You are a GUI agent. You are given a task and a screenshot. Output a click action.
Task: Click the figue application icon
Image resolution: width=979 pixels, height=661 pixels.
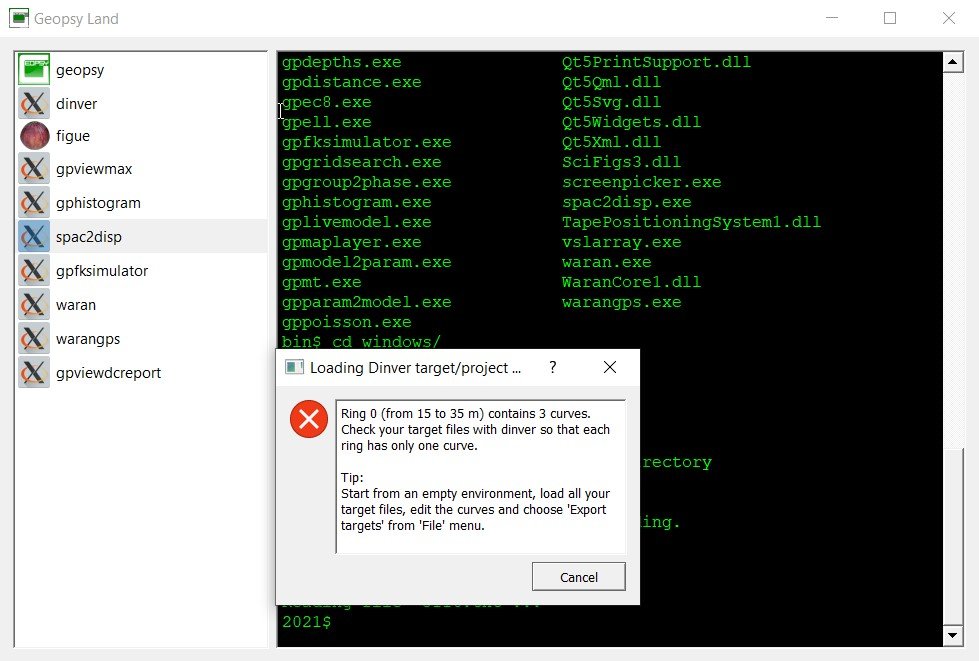(35, 136)
